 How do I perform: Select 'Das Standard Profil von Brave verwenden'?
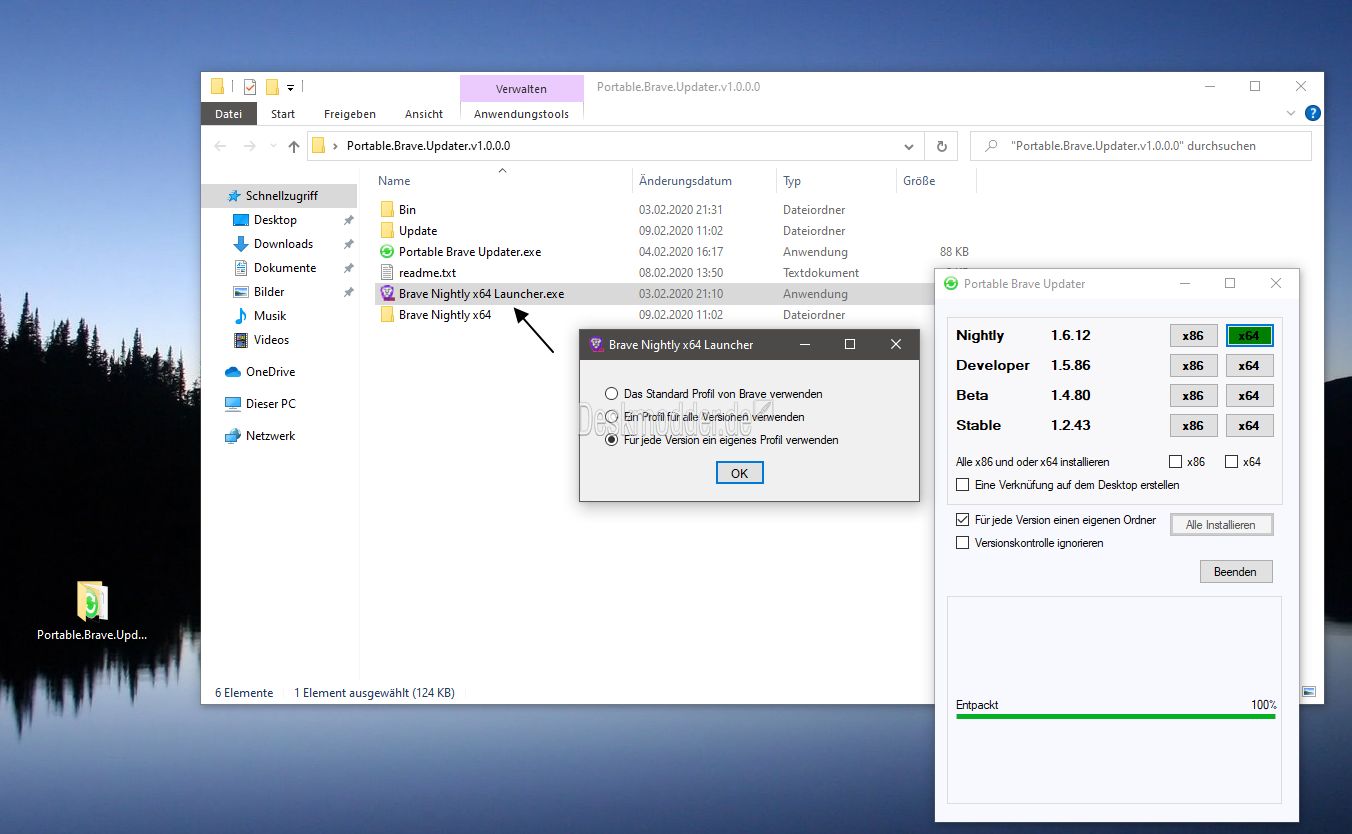tap(611, 394)
